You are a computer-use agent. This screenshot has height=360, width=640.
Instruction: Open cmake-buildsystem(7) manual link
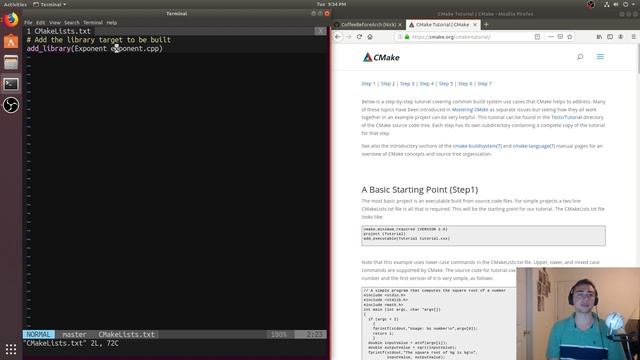coord(477,146)
